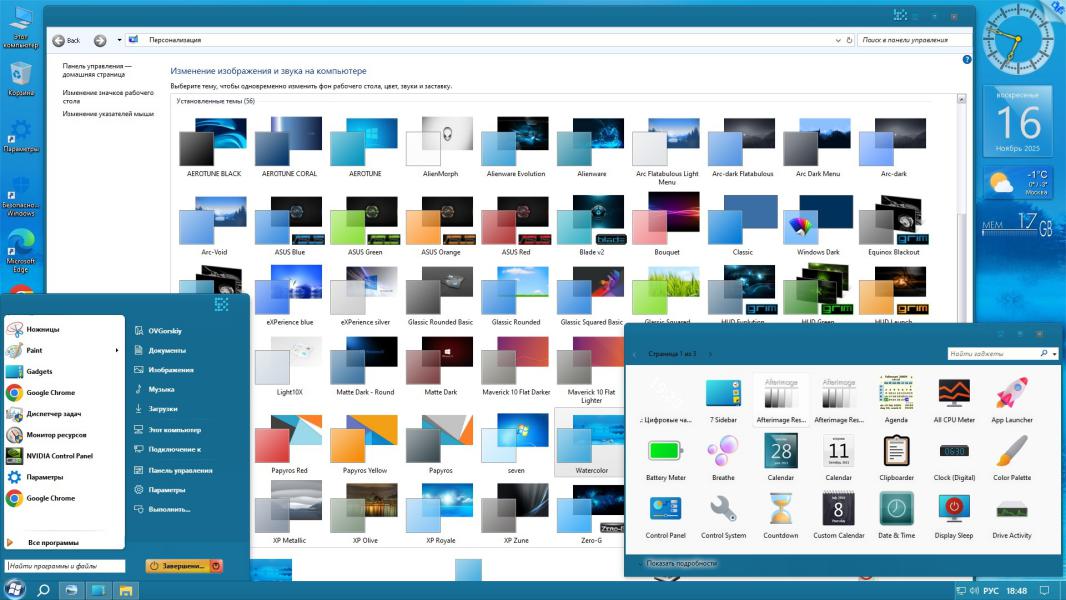
Task: Select the All CPU Meter gadget
Action: point(954,394)
